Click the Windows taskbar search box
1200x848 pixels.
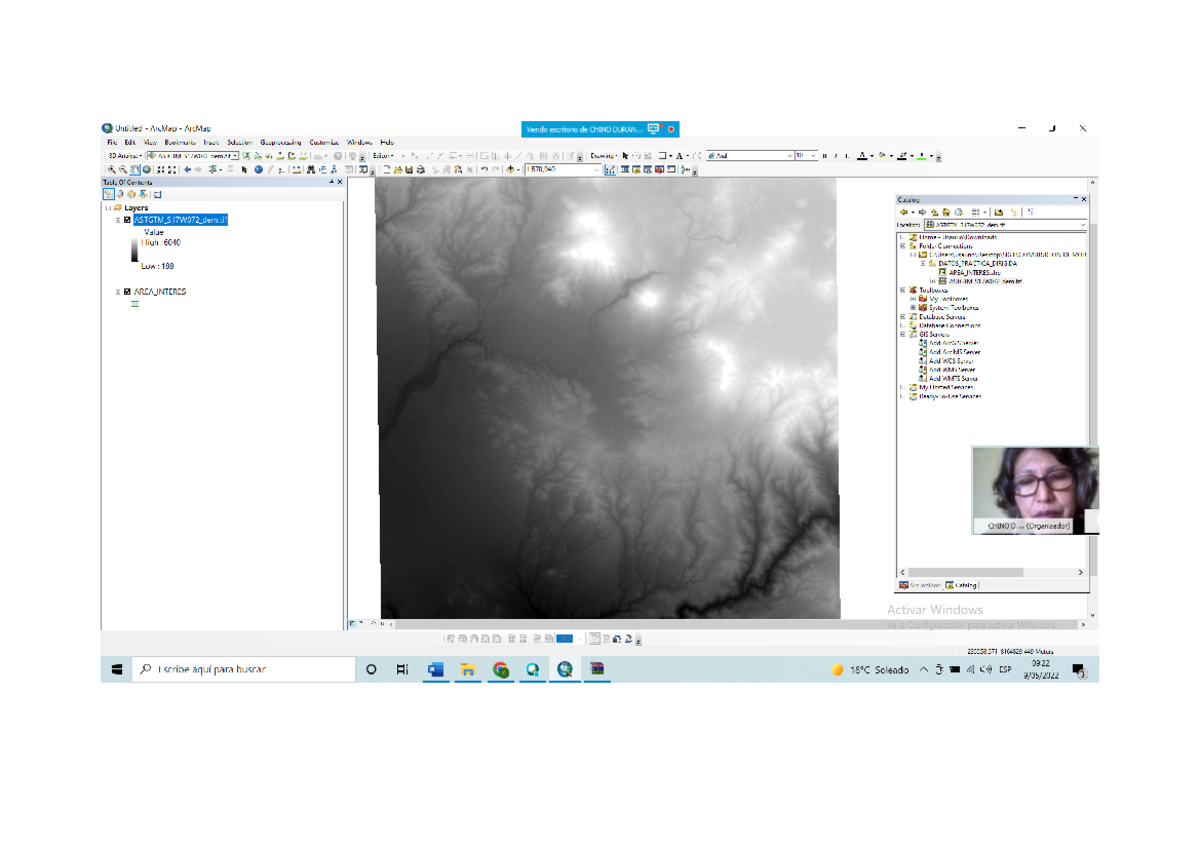[x=245, y=669]
